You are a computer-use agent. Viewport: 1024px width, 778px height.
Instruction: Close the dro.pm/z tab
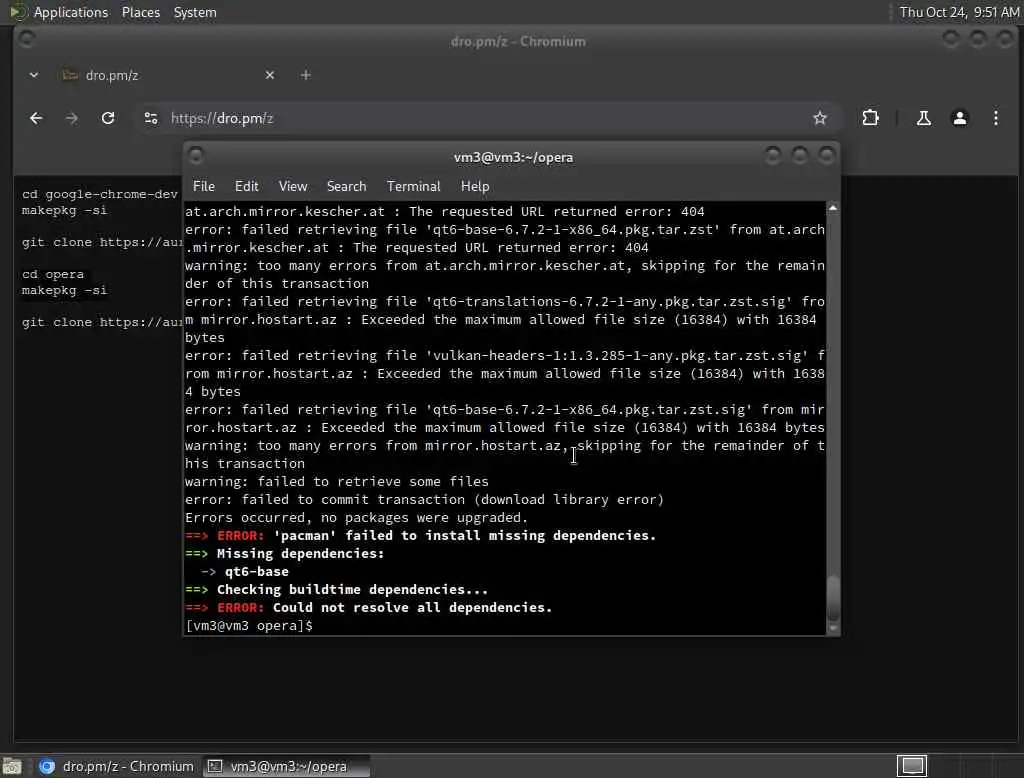[x=270, y=75]
